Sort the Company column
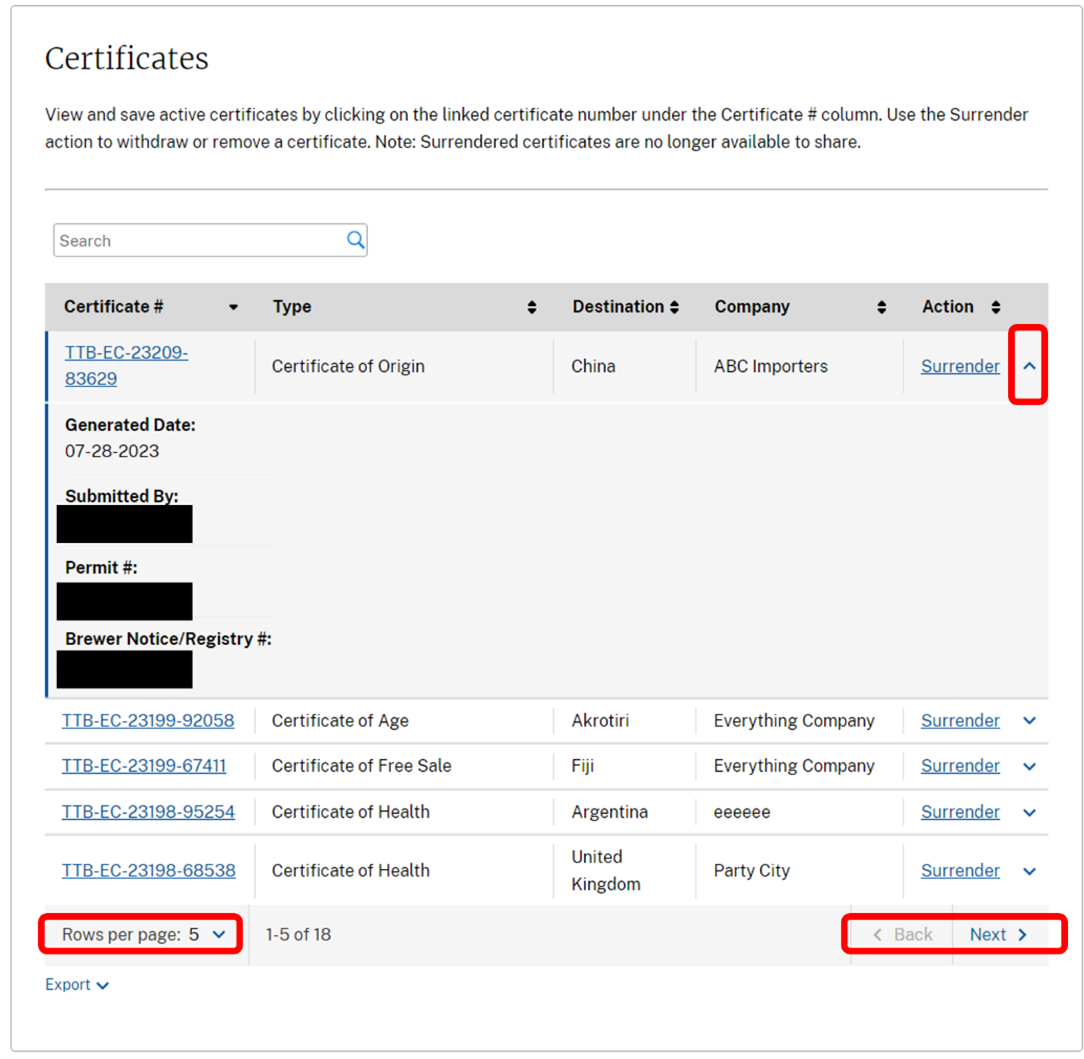The height and width of the screenshot is (1059, 1084). pyautogui.click(x=881, y=307)
